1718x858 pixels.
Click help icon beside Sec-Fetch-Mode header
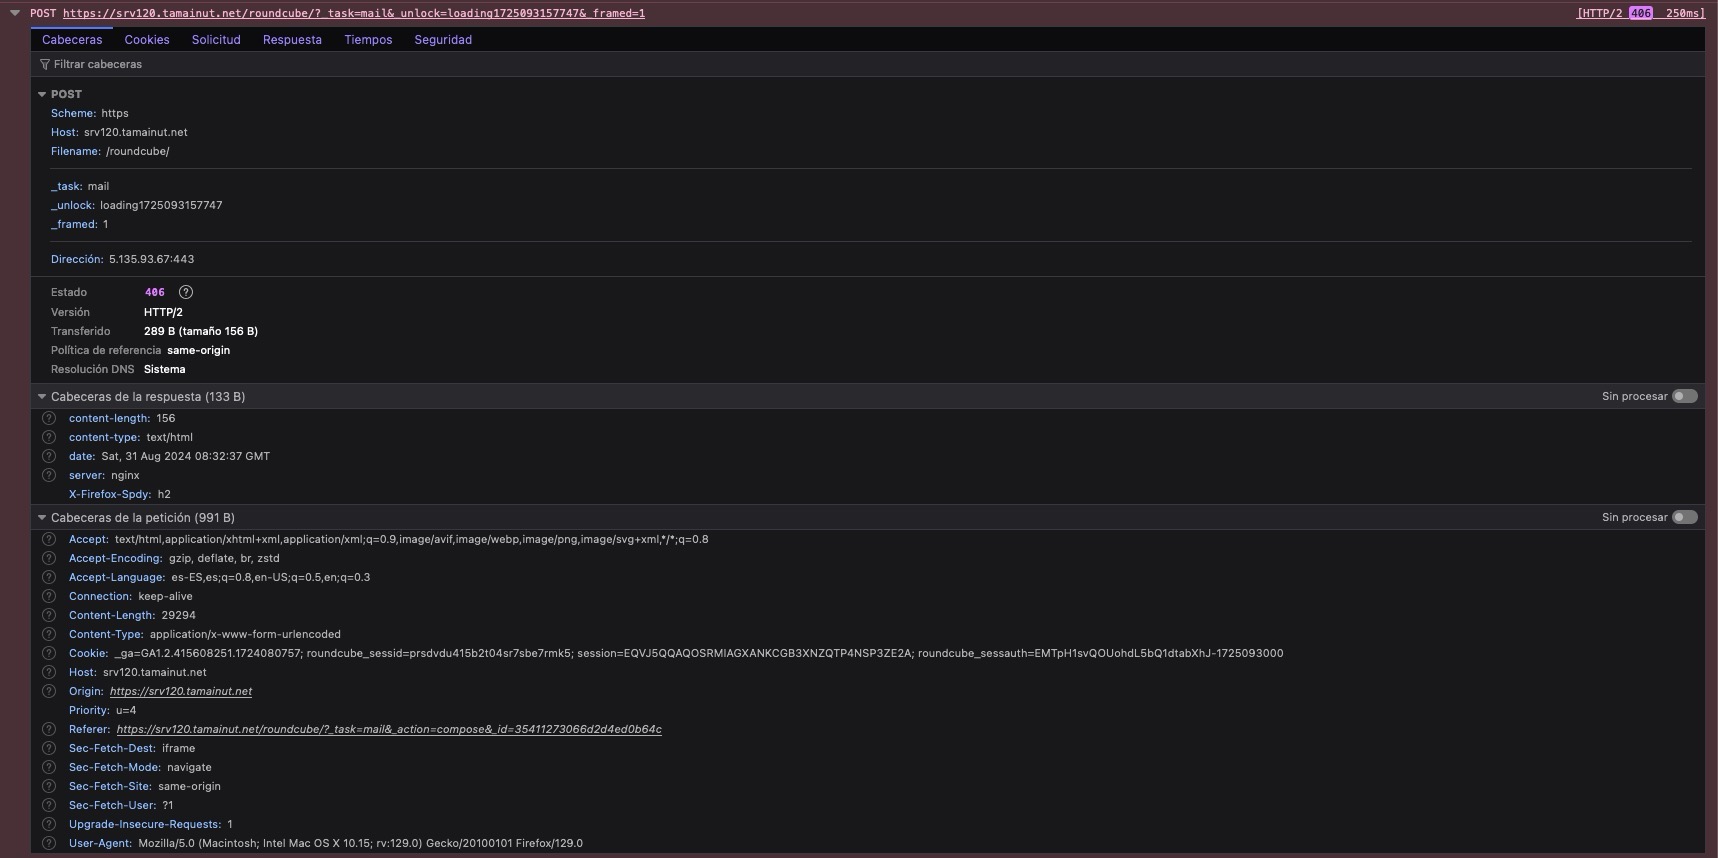pos(48,767)
